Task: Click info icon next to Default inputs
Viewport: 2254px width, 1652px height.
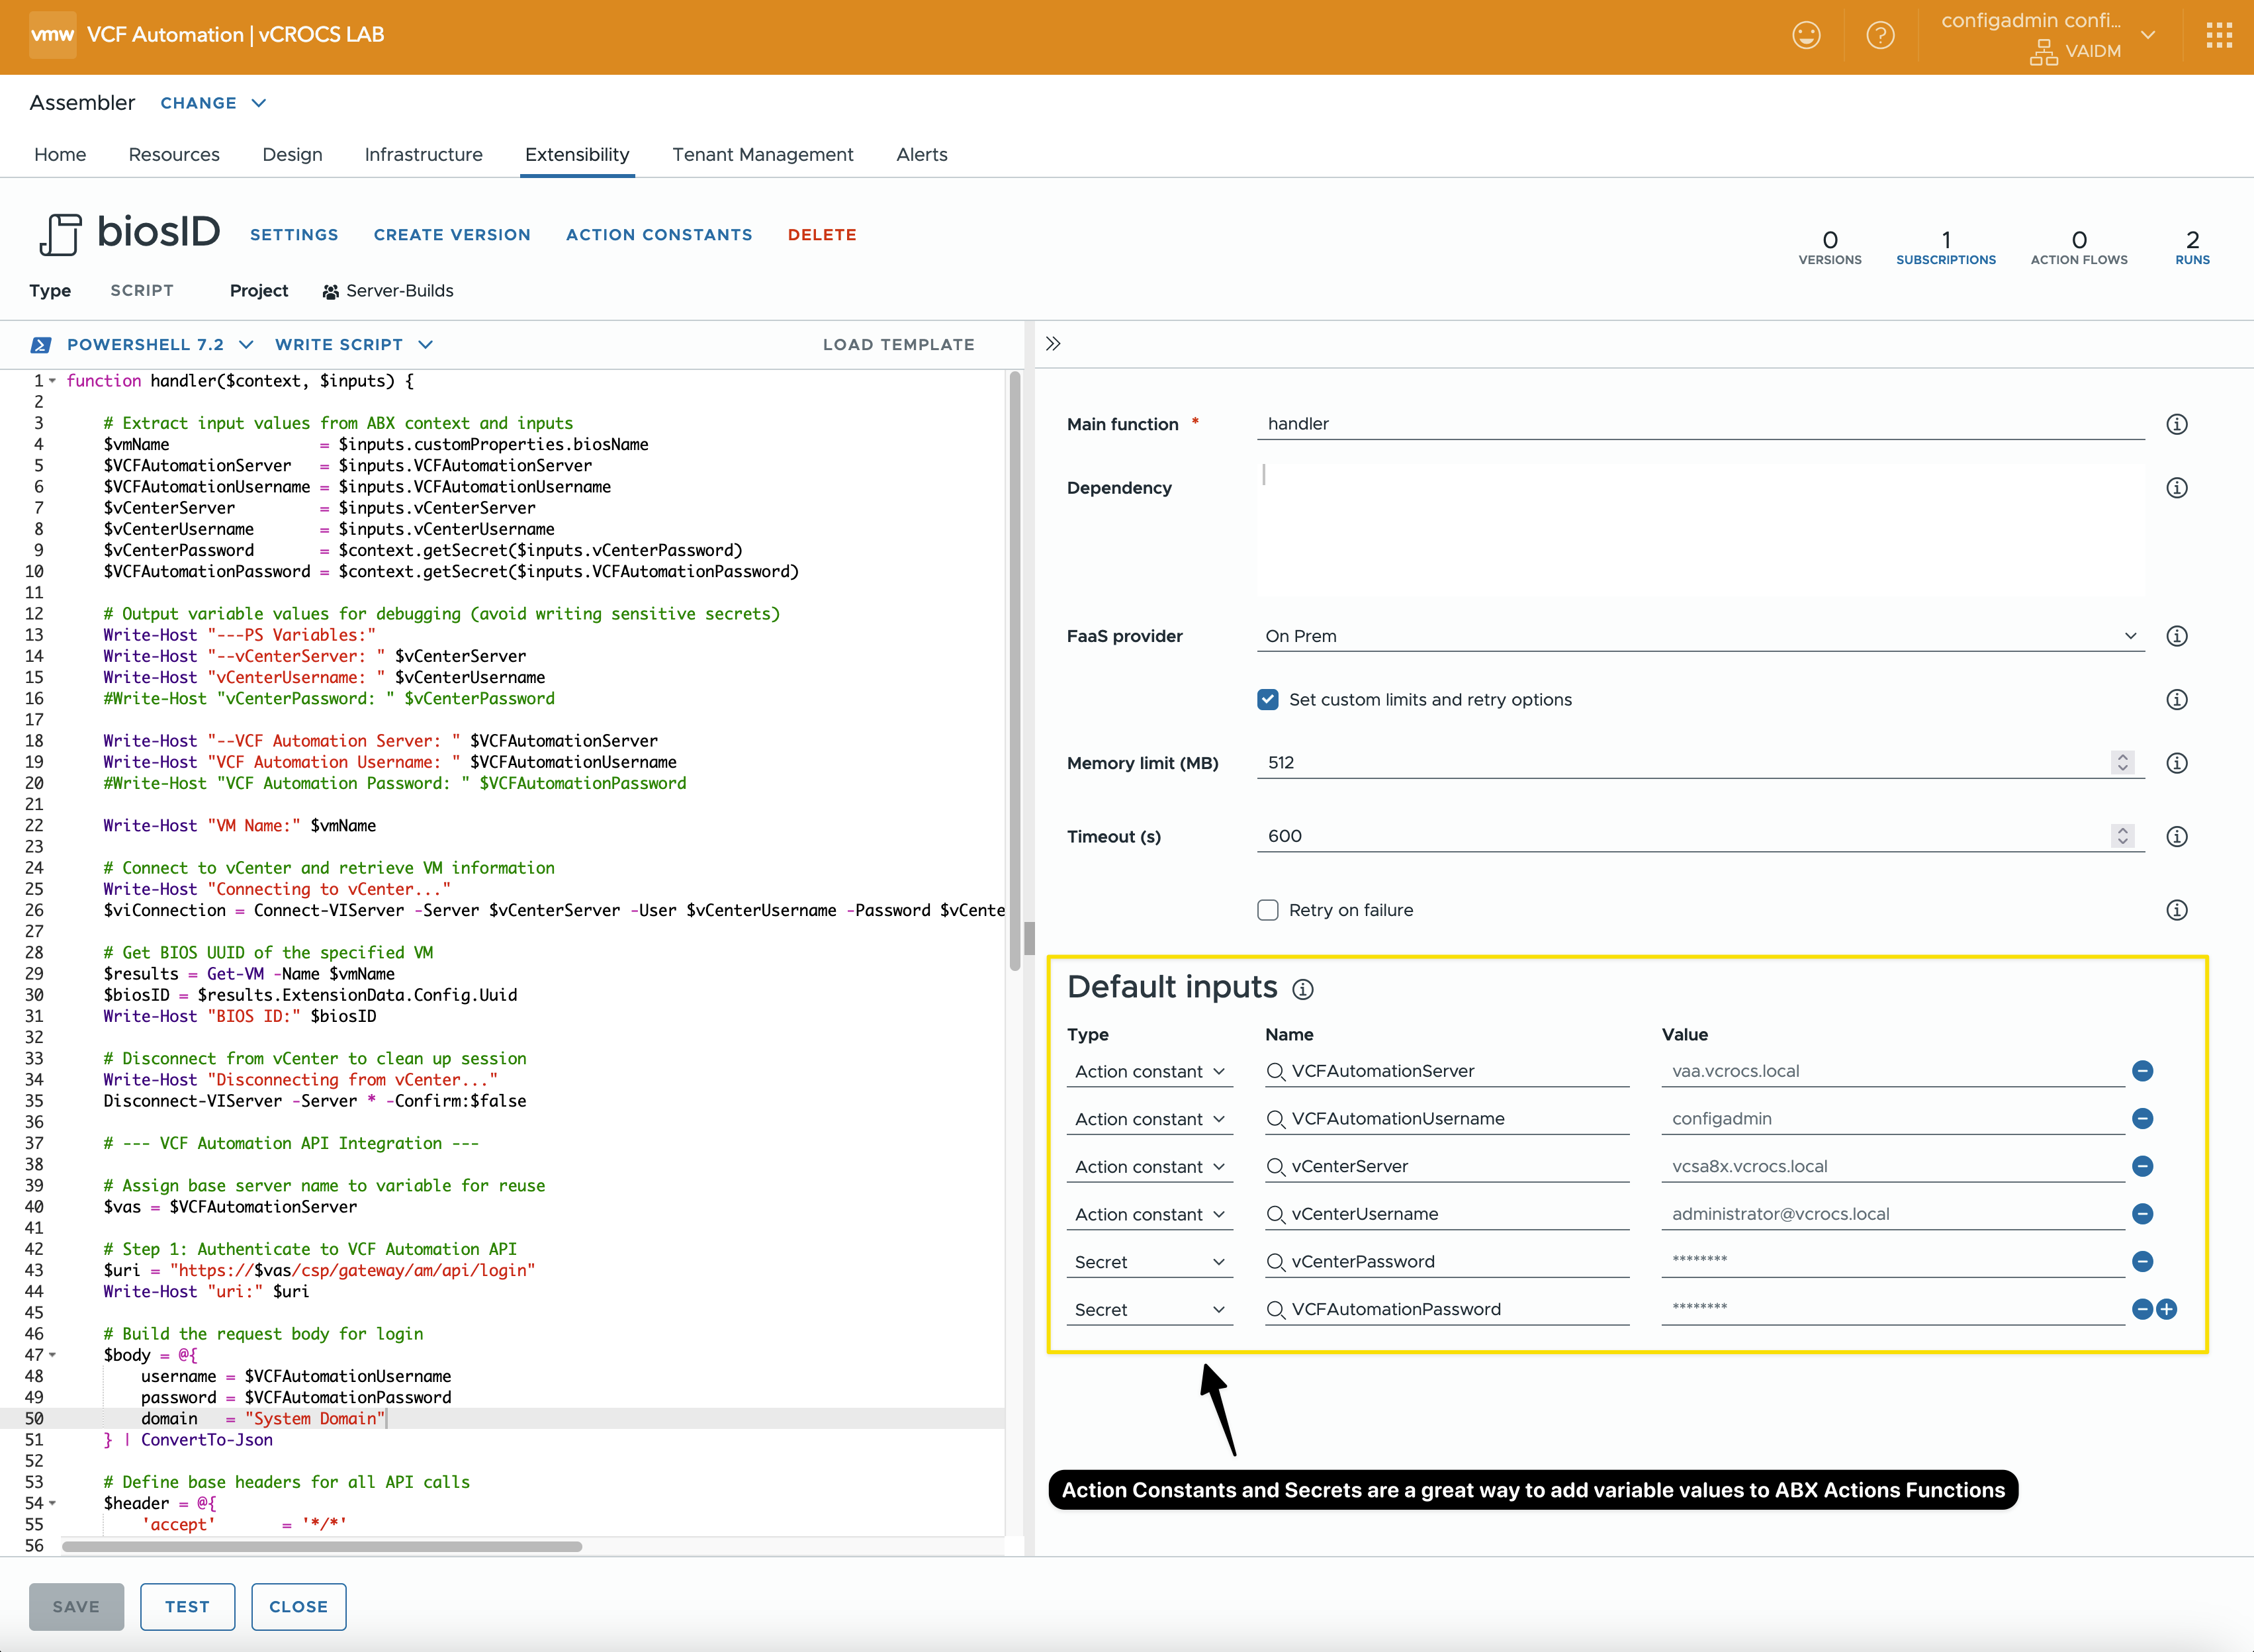Action: pos(1302,989)
